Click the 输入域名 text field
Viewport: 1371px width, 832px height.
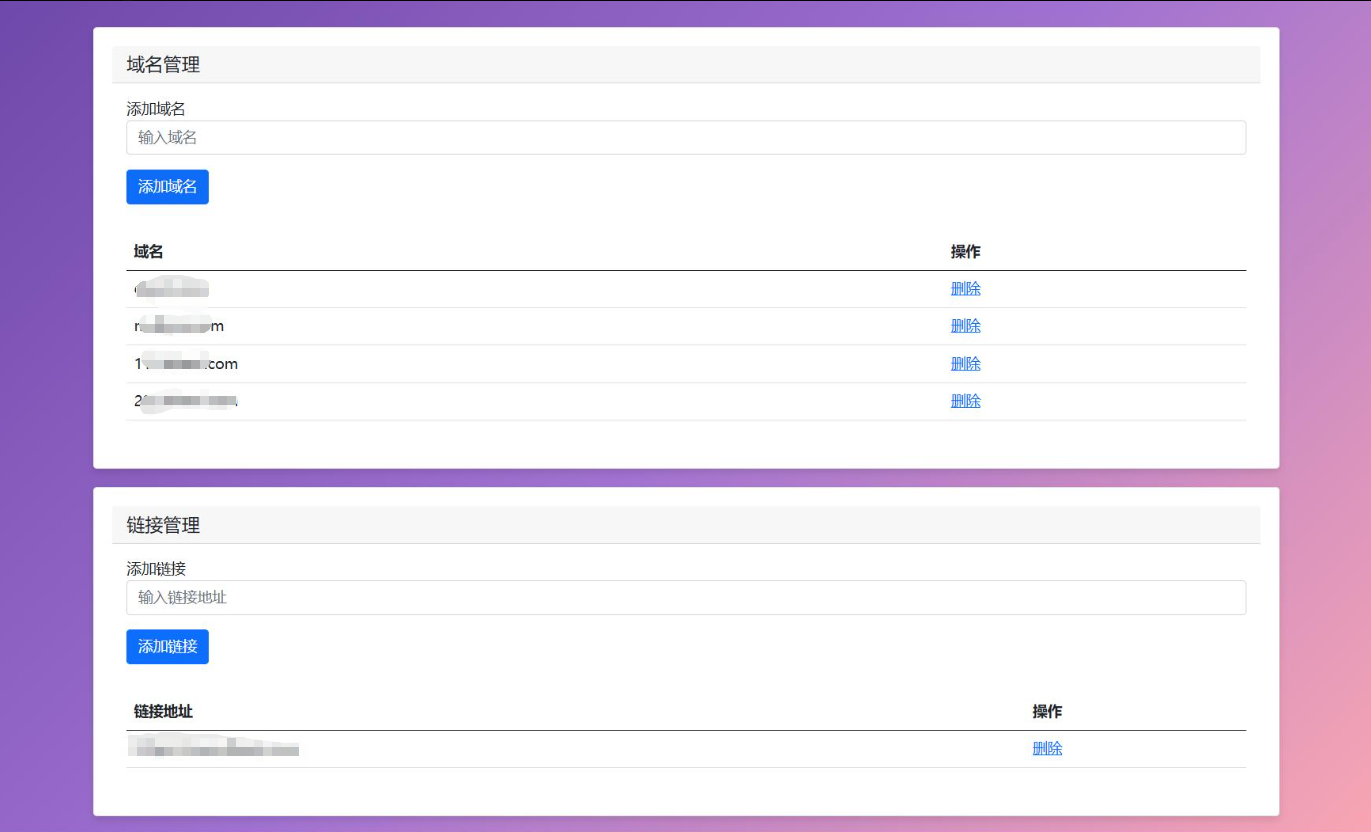coord(685,138)
